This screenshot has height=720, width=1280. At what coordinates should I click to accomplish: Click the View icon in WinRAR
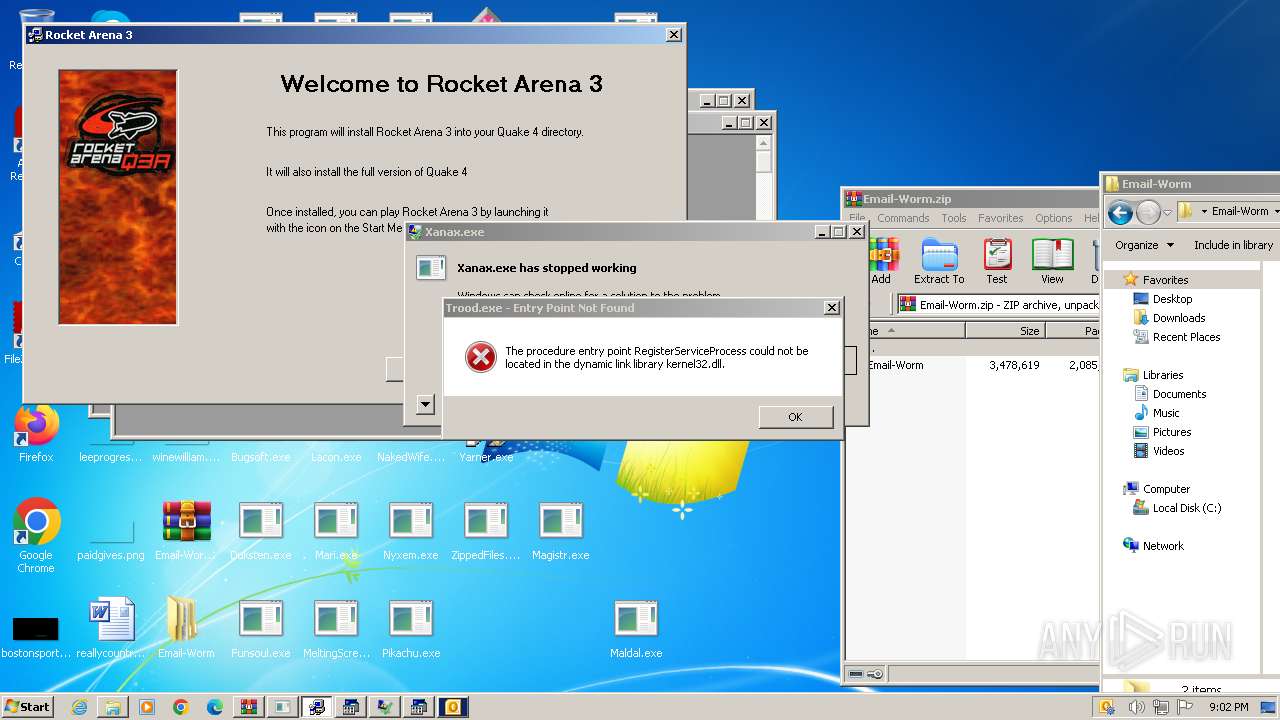pos(1052,261)
